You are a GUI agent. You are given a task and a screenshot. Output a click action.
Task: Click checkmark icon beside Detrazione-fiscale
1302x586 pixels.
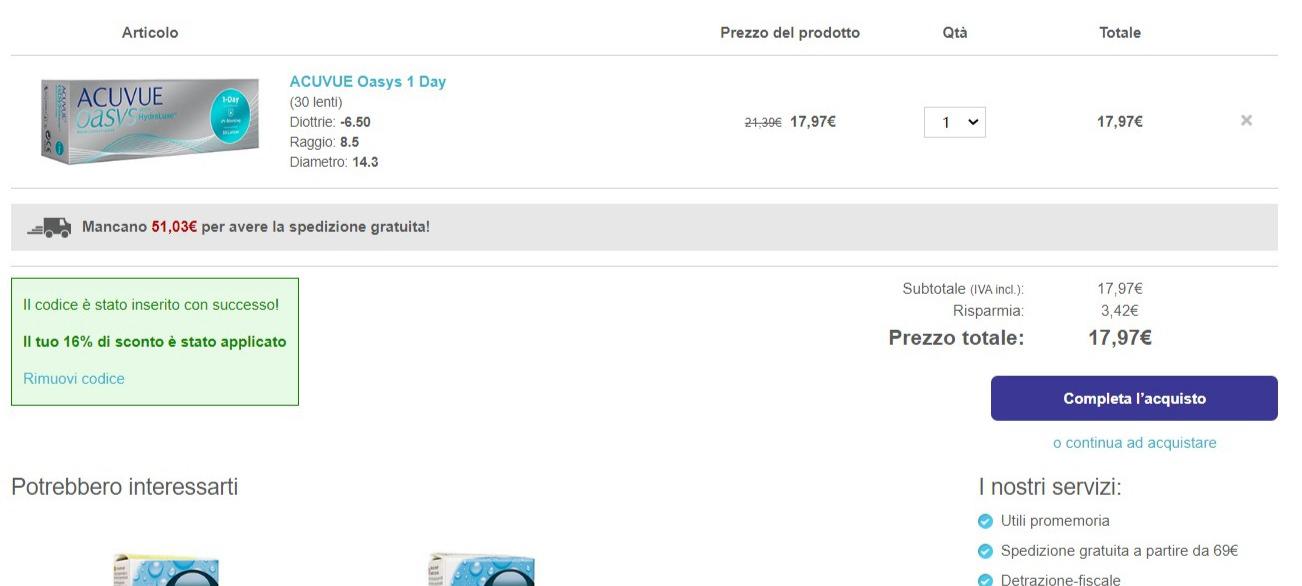pyautogui.click(x=985, y=580)
